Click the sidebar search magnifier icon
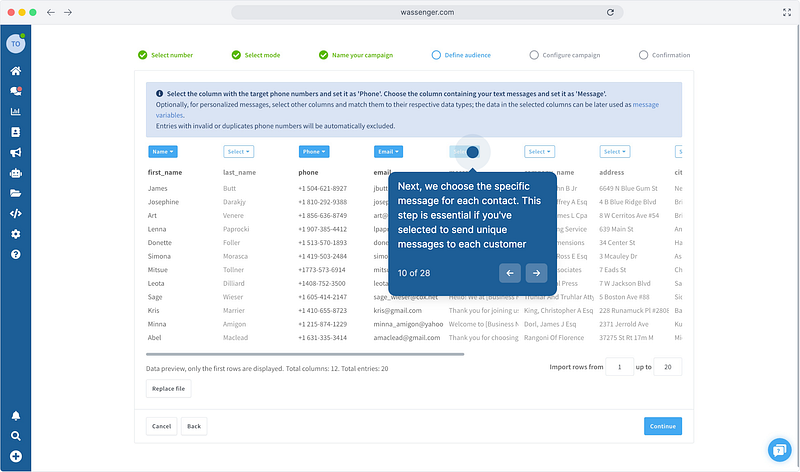 tap(16, 436)
